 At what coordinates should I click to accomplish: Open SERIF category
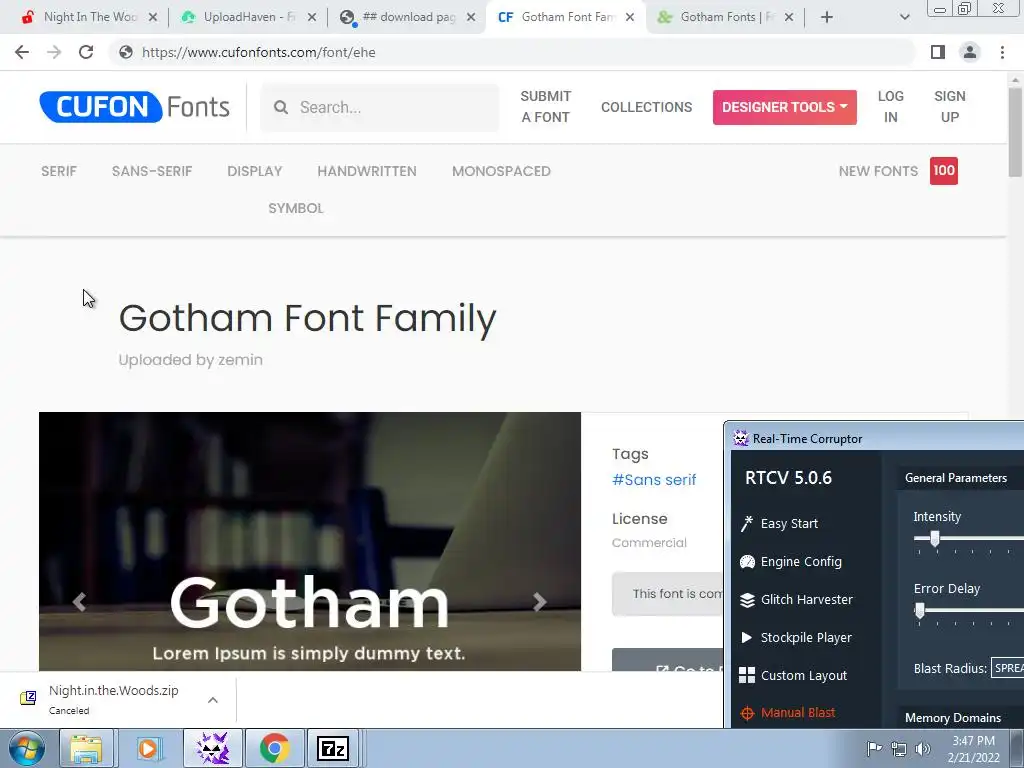[59, 171]
